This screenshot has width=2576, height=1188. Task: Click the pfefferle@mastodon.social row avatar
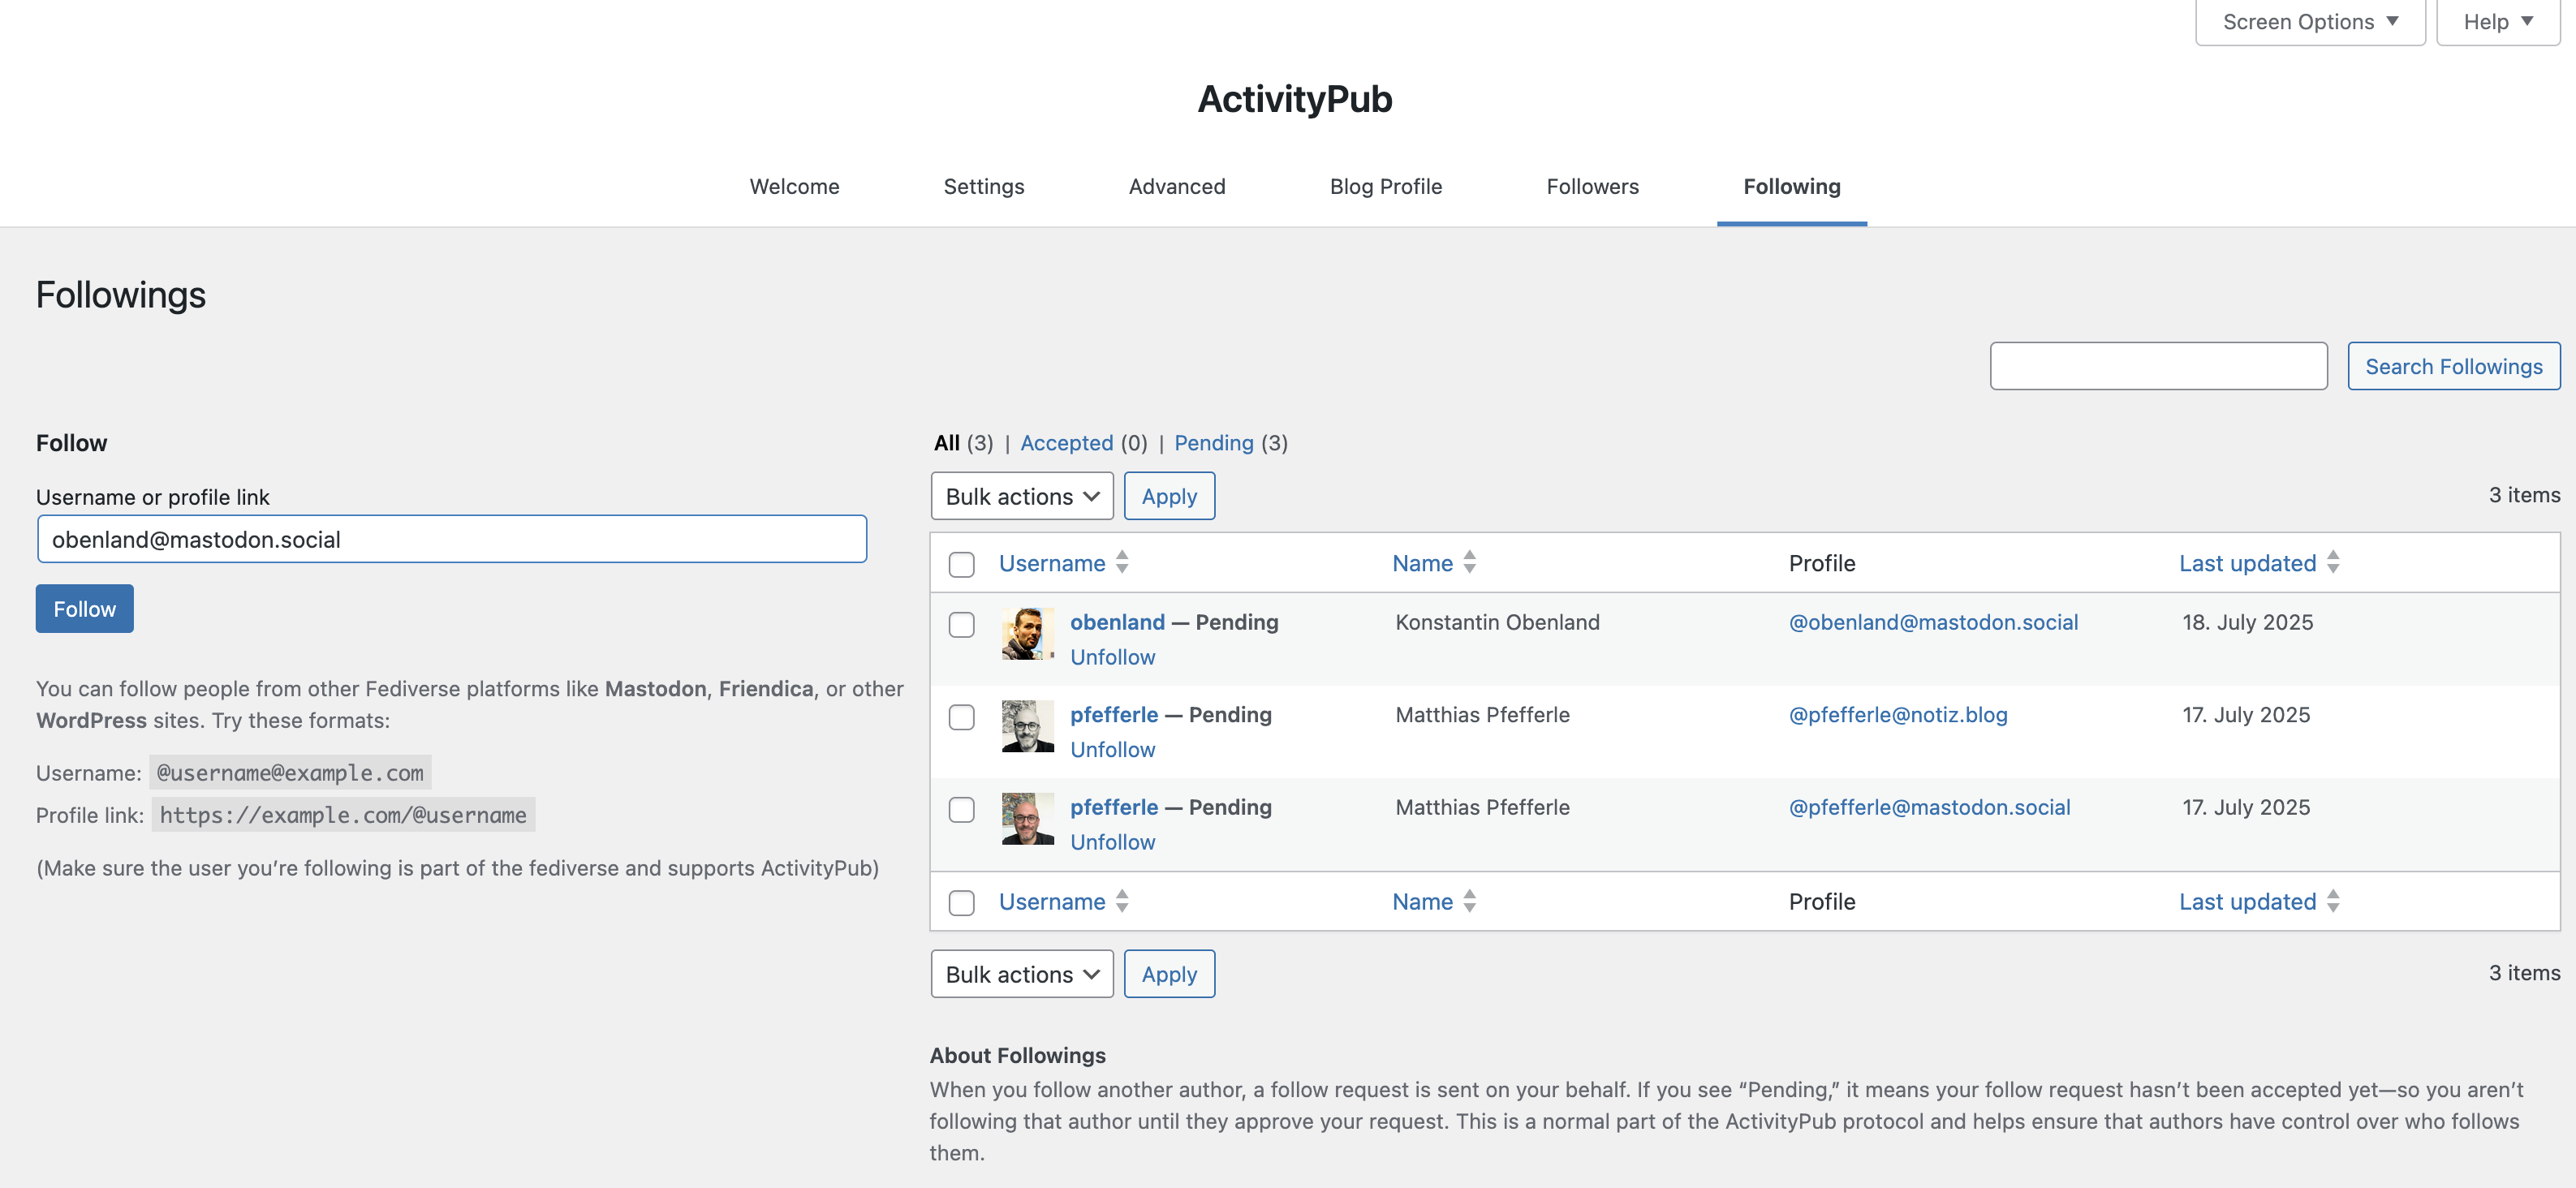[1027, 819]
